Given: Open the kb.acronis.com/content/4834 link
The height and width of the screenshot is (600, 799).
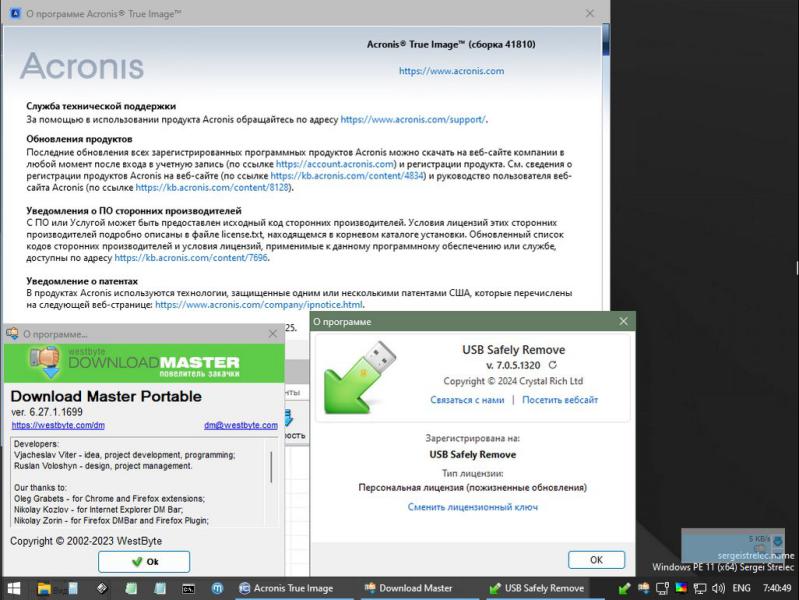Looking at the screenshot, I should click(x=347, y=176).
